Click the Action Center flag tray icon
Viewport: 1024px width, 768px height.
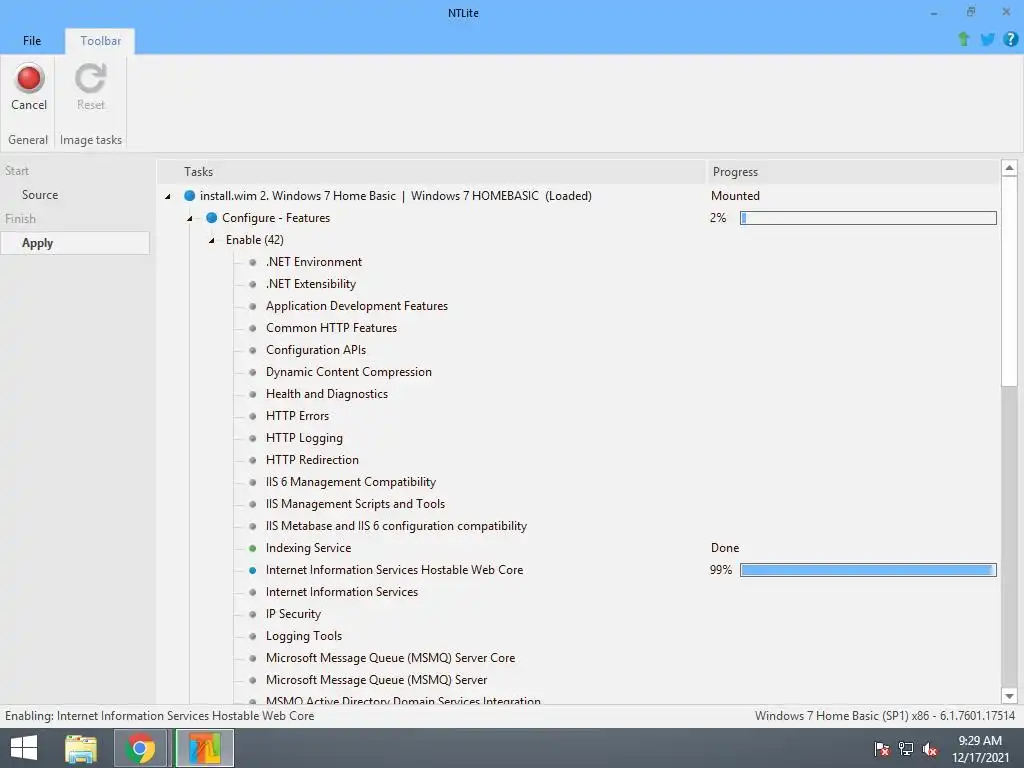(x=881, y=748)
